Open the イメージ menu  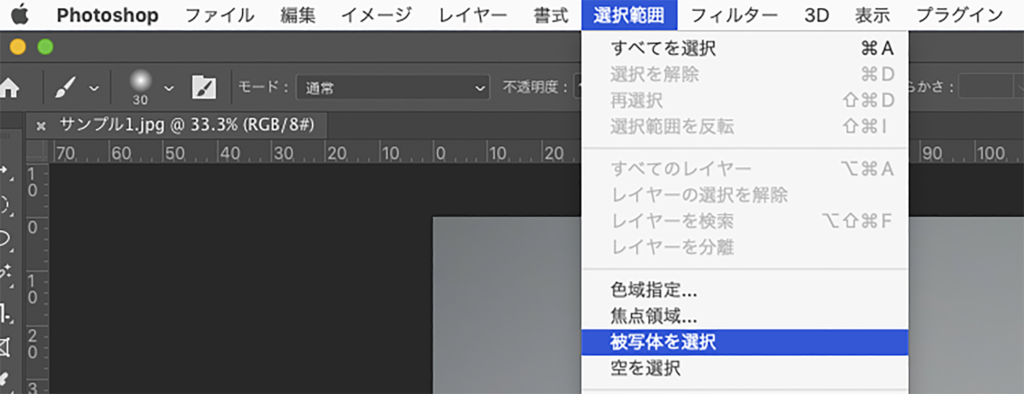coord(377,15)
